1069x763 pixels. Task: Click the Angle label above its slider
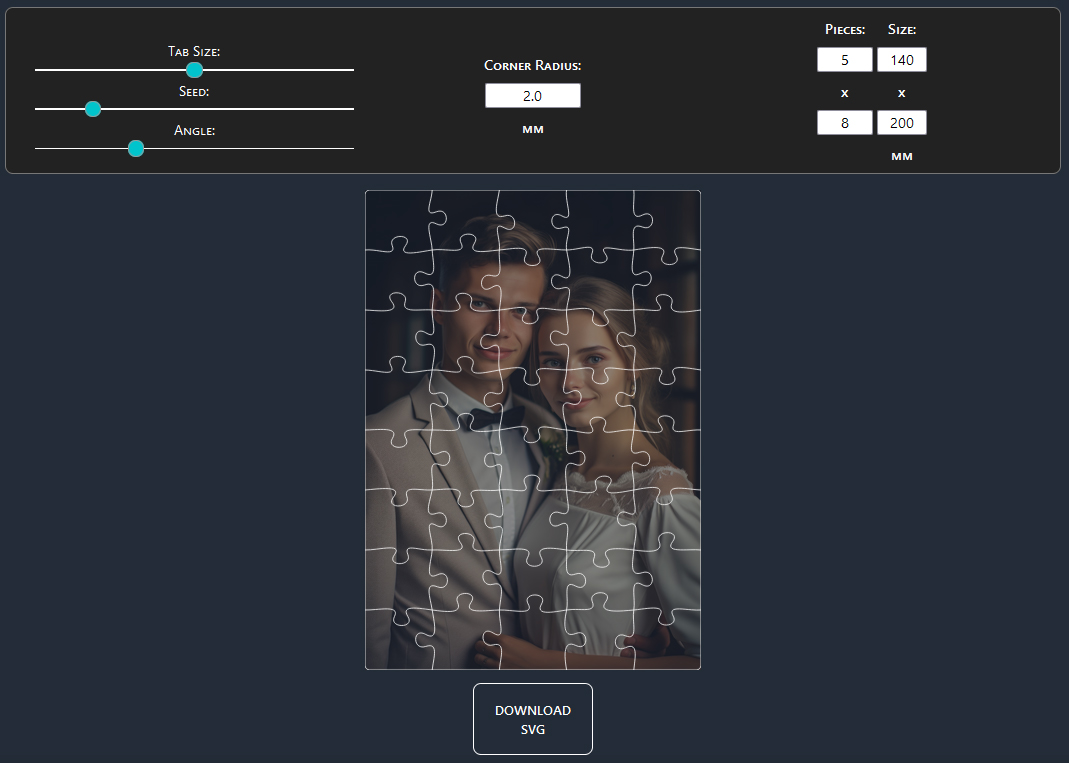click(x=194, y=130)
